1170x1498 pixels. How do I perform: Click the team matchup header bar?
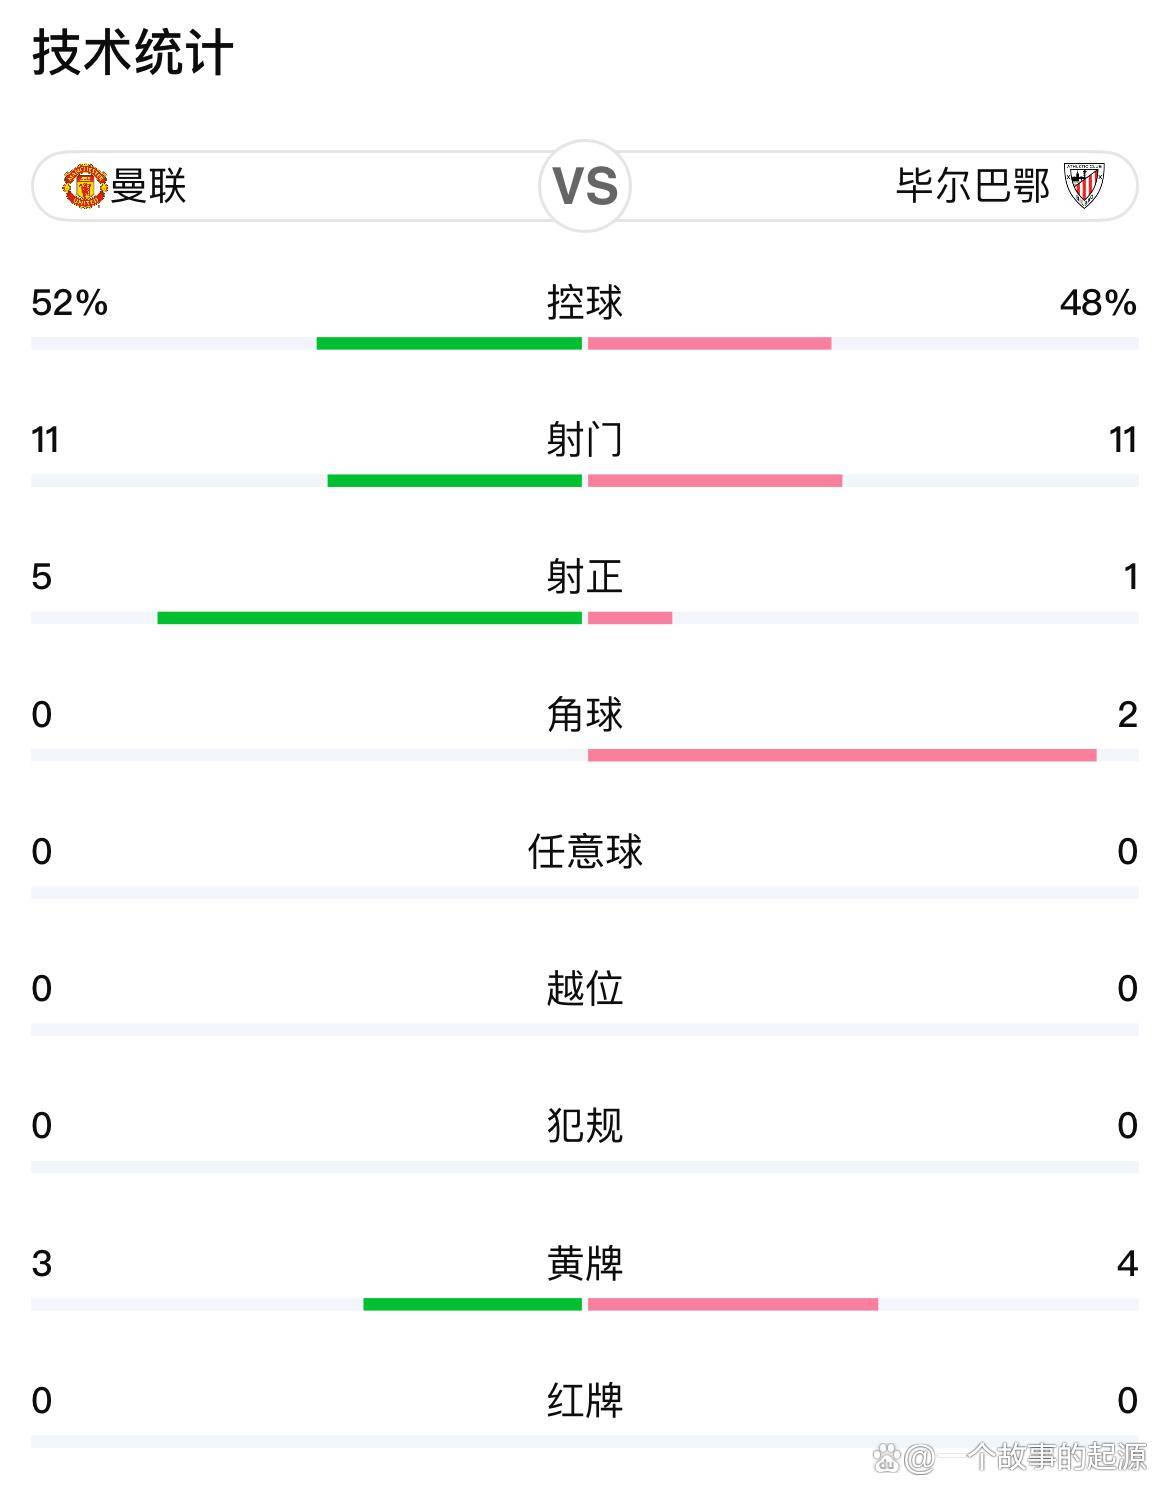pyautogui.click(x=585, y=186)
